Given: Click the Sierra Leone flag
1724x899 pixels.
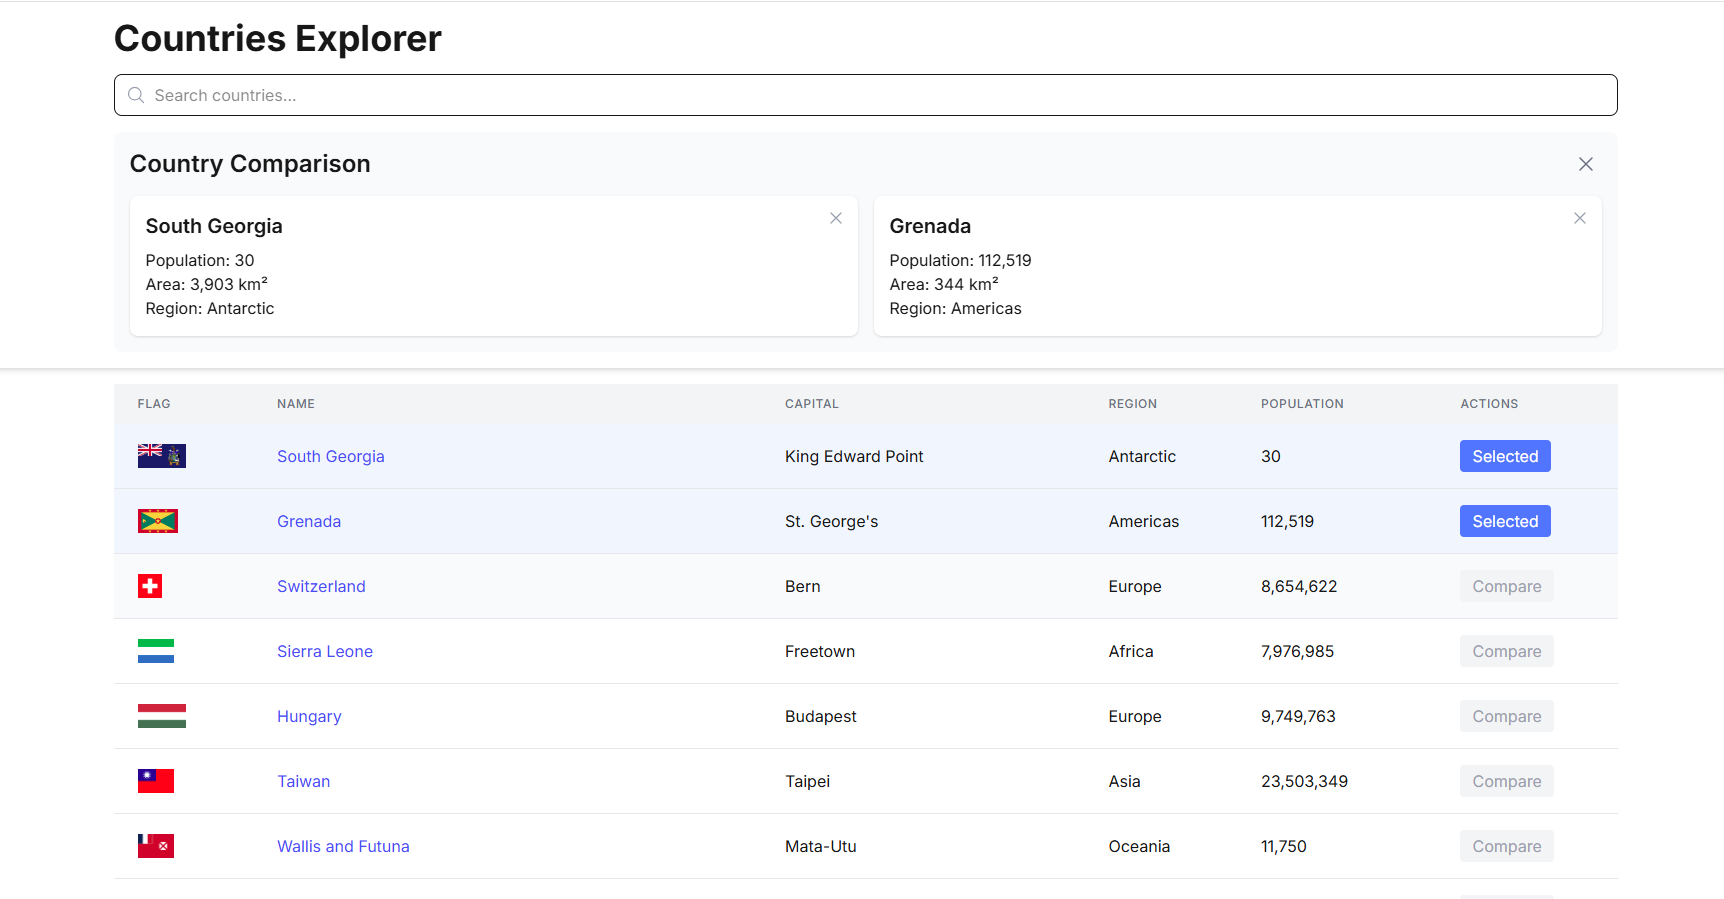Looking at the screenshot, I should [x=156, y=651].
